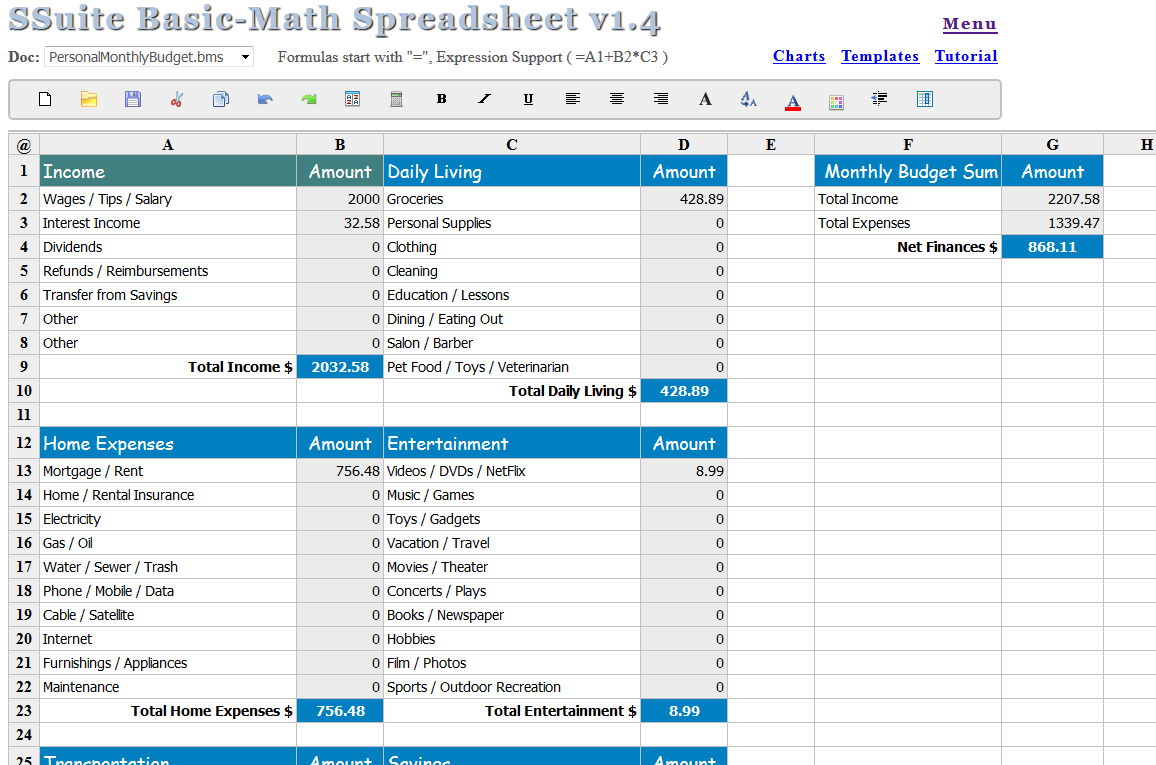The width and height of the screenshot is (1156, 765).
Task: Center align the cell text
Action: coord(617,99)
